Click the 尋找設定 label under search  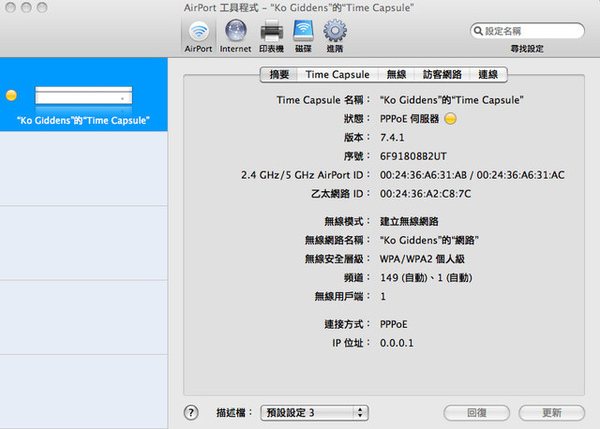tap(527, 49)
